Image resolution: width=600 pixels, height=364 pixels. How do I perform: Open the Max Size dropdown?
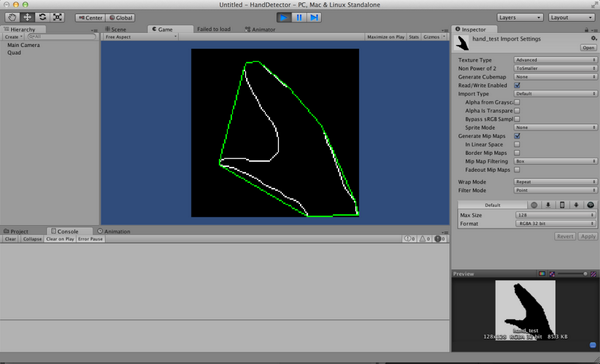(x=555, y=215)
